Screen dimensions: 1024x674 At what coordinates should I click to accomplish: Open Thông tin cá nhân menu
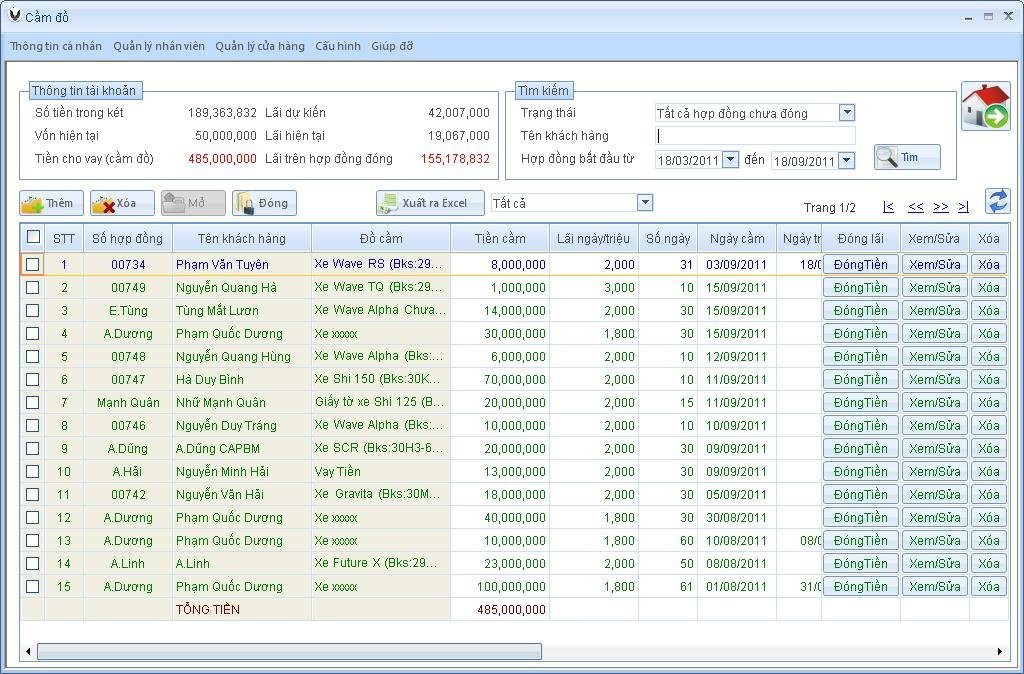pos(56,46)
